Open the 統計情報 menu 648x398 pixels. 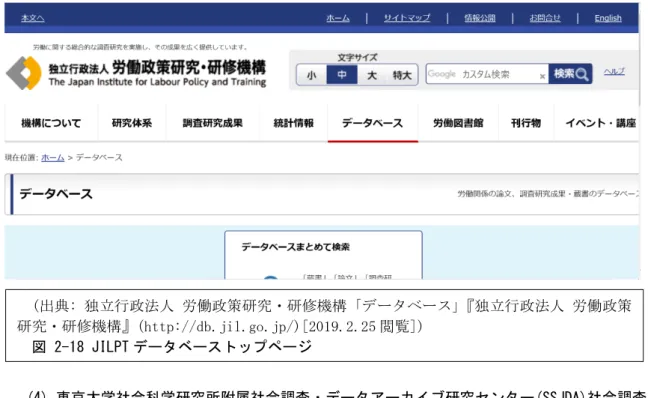[293, 123]
